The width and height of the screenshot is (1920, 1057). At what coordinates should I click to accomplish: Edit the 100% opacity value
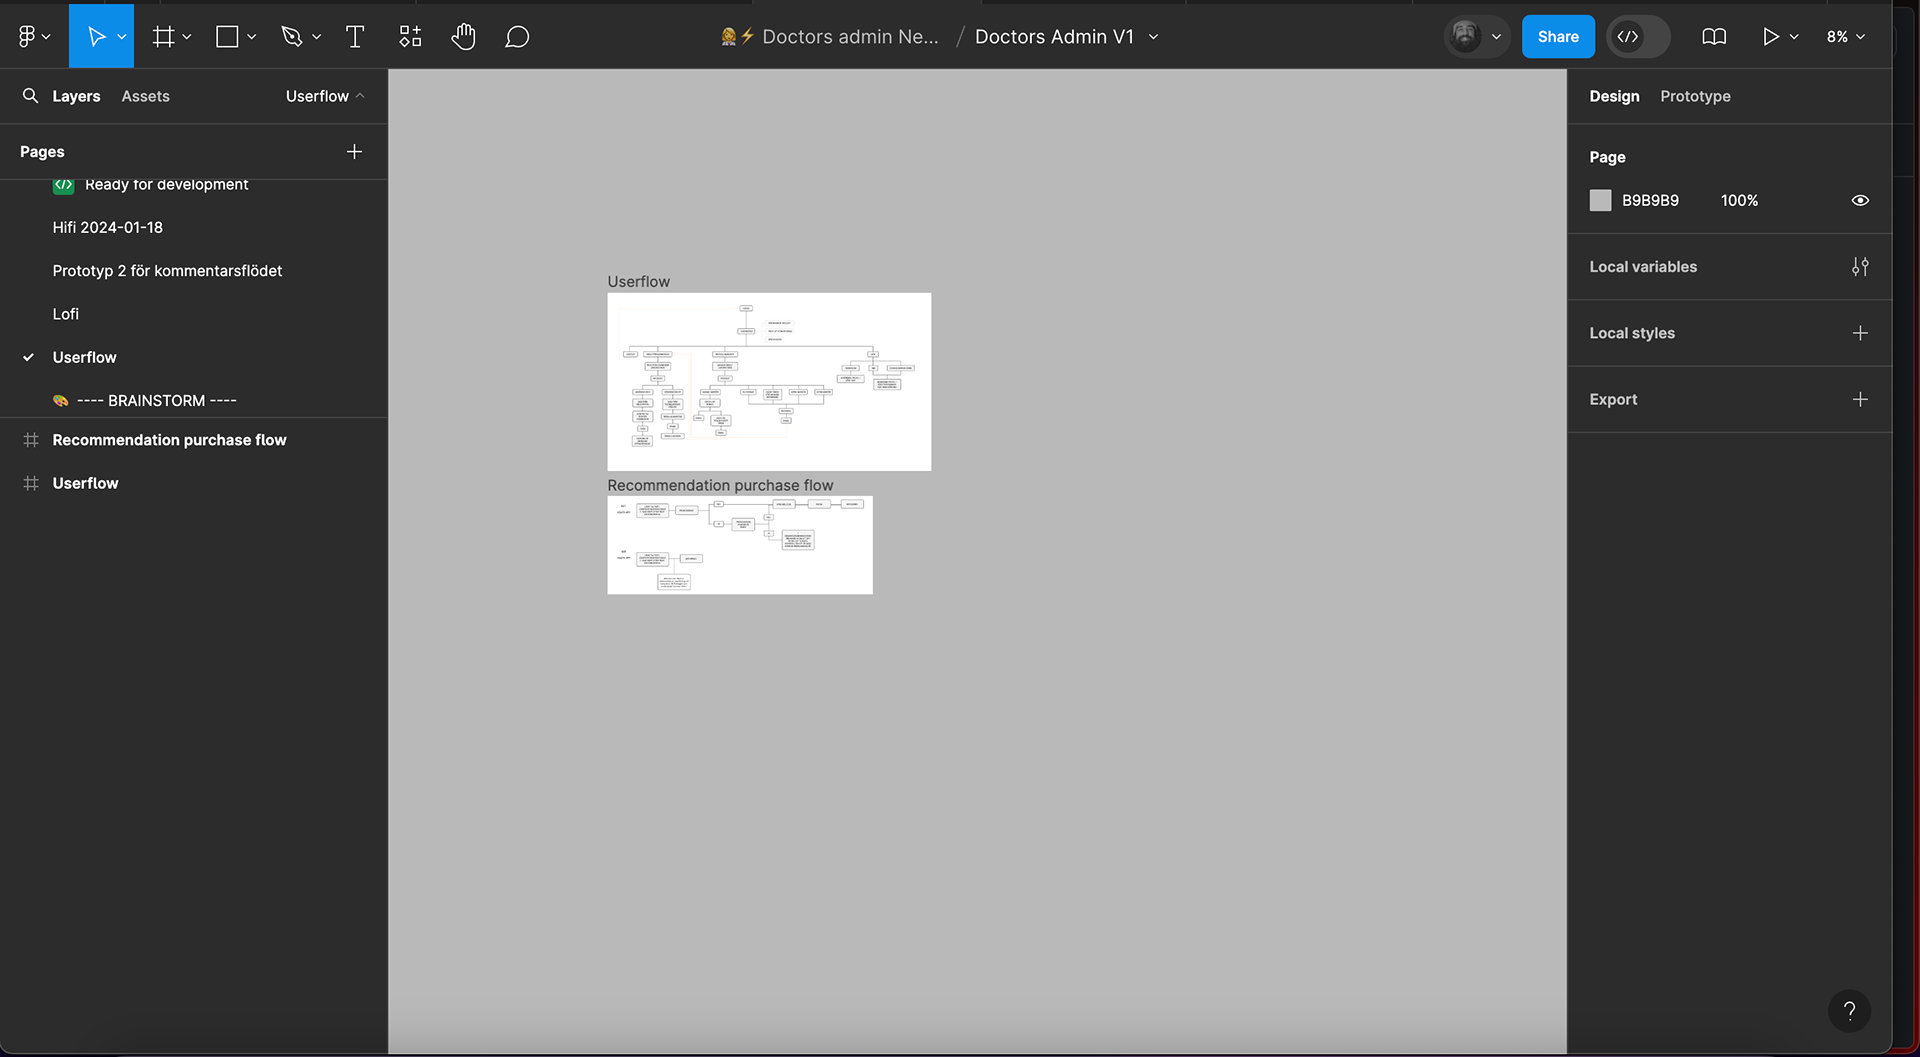(x=1739, y=200)
